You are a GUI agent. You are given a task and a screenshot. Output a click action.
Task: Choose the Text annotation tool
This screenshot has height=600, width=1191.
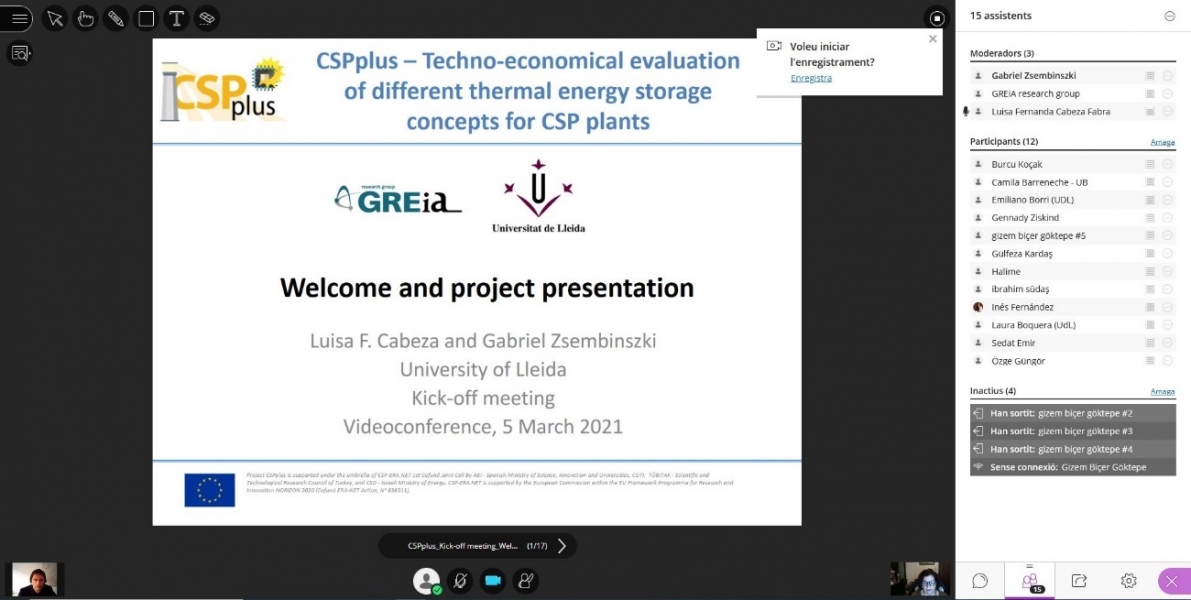tap(176, 19)
